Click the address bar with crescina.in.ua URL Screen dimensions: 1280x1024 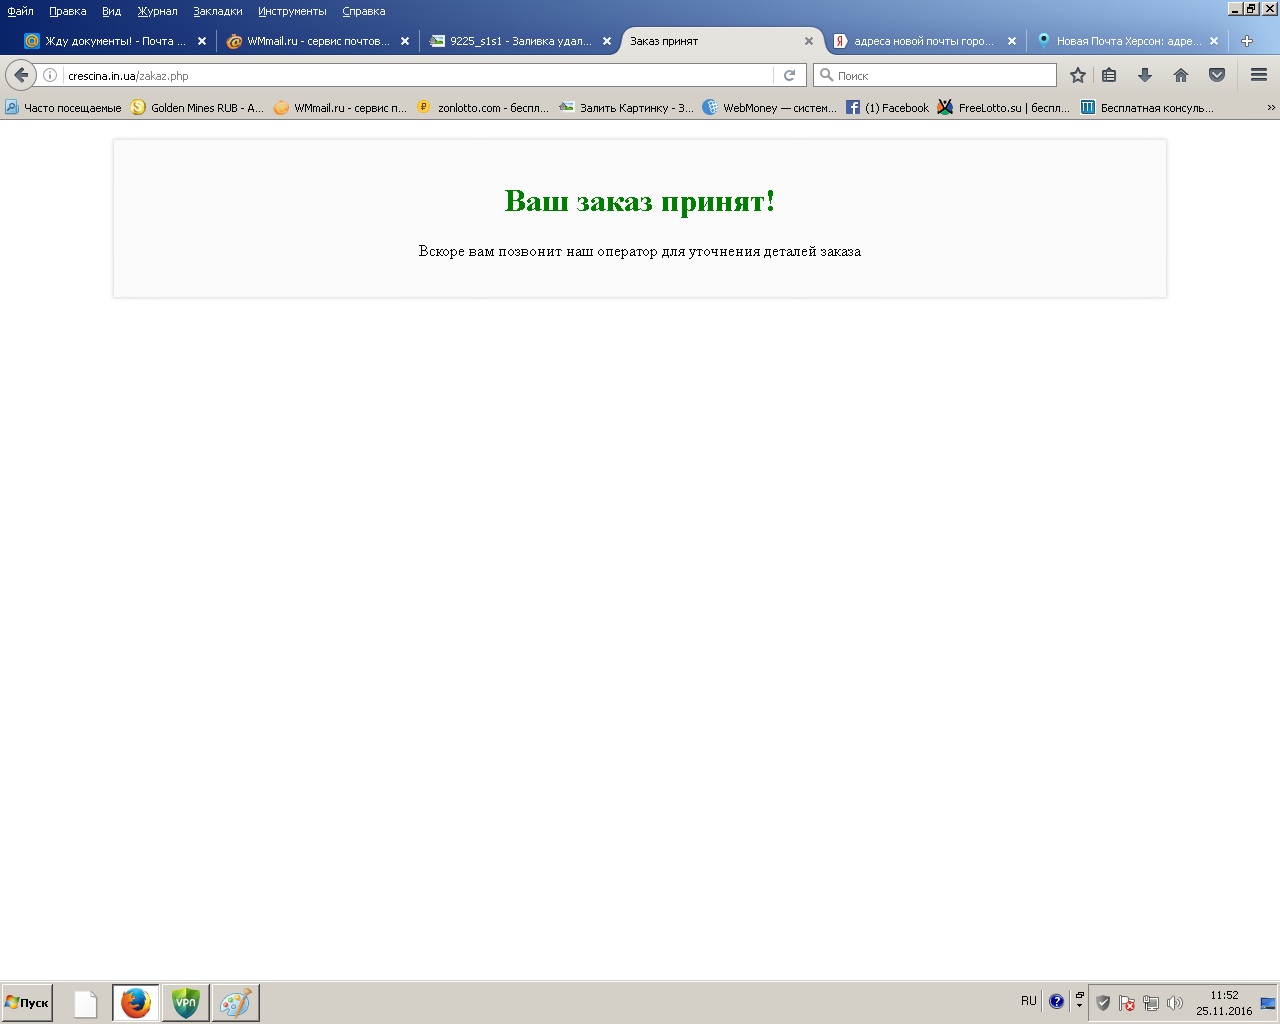pos(420,75)
